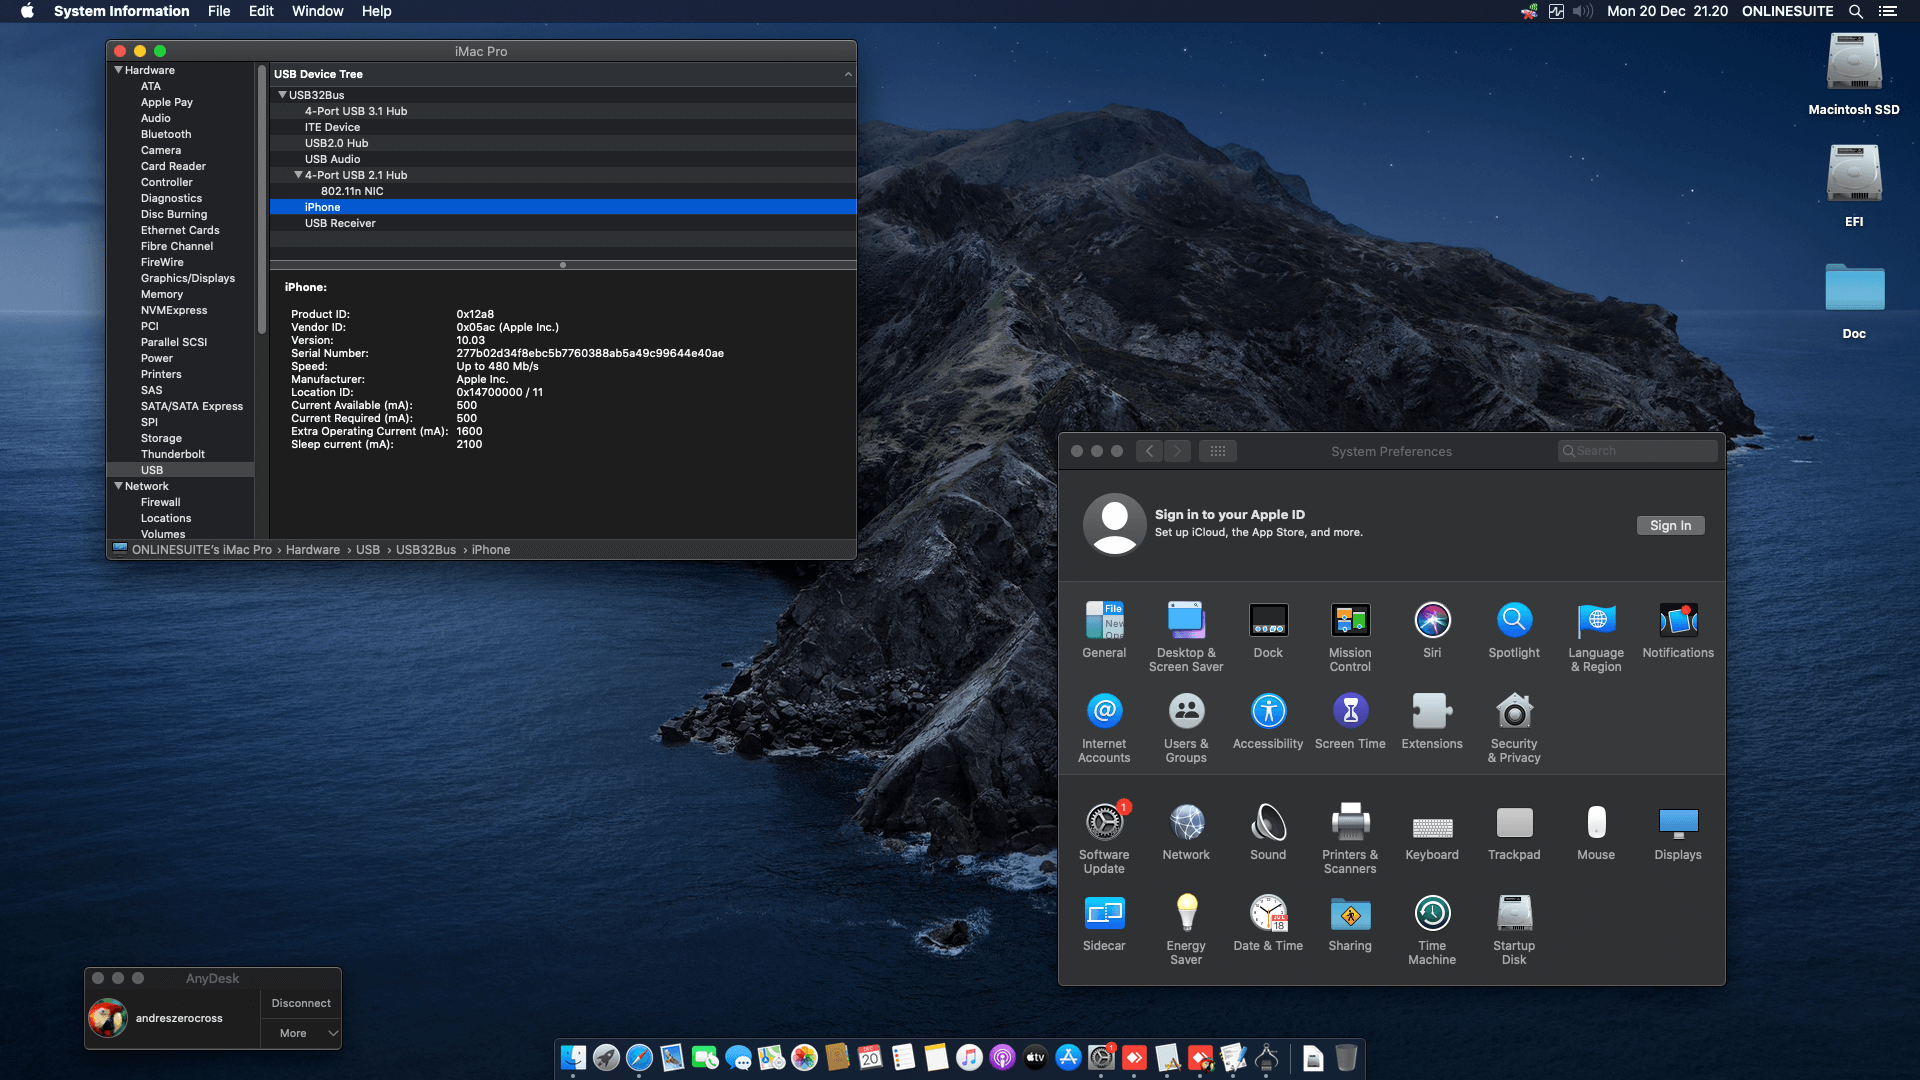Image resolution: width=1920 pixels, height=1080 pixels.
Task: Open Extensions preferences
Action: click(1432, 720)
